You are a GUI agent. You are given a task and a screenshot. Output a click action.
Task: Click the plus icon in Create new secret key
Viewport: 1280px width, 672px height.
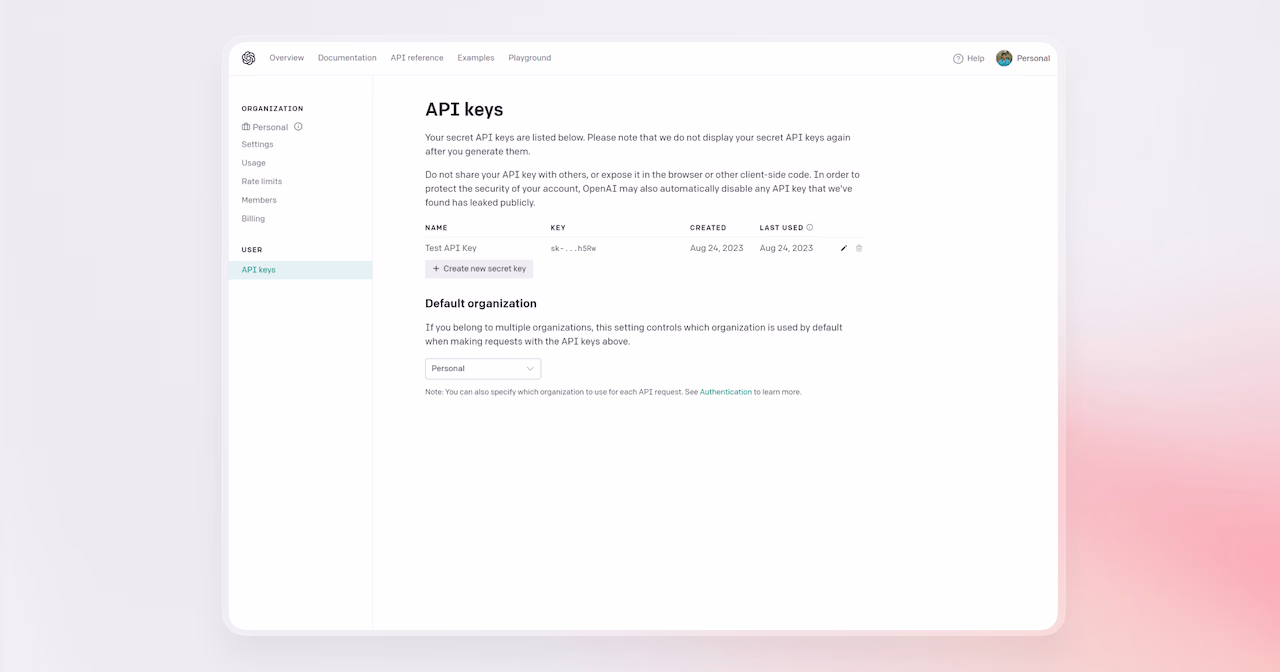pyautogui.click(x=436, y=269)
